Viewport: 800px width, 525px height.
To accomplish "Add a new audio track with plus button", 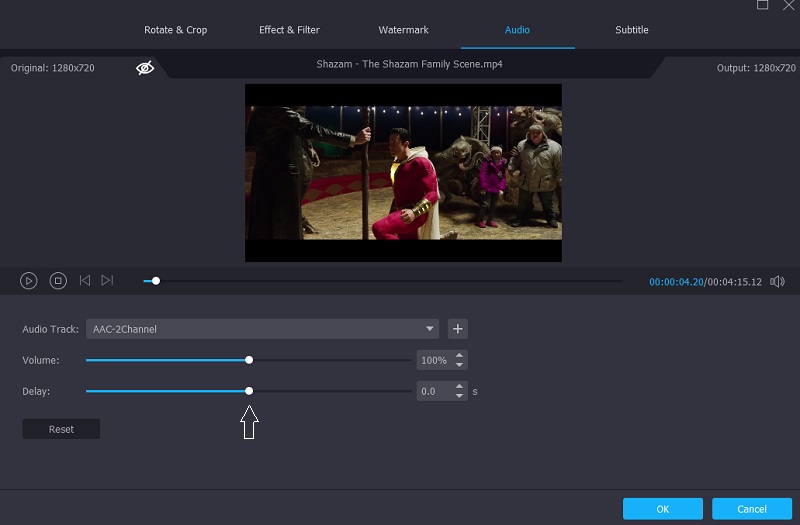I will click(457, 329).
